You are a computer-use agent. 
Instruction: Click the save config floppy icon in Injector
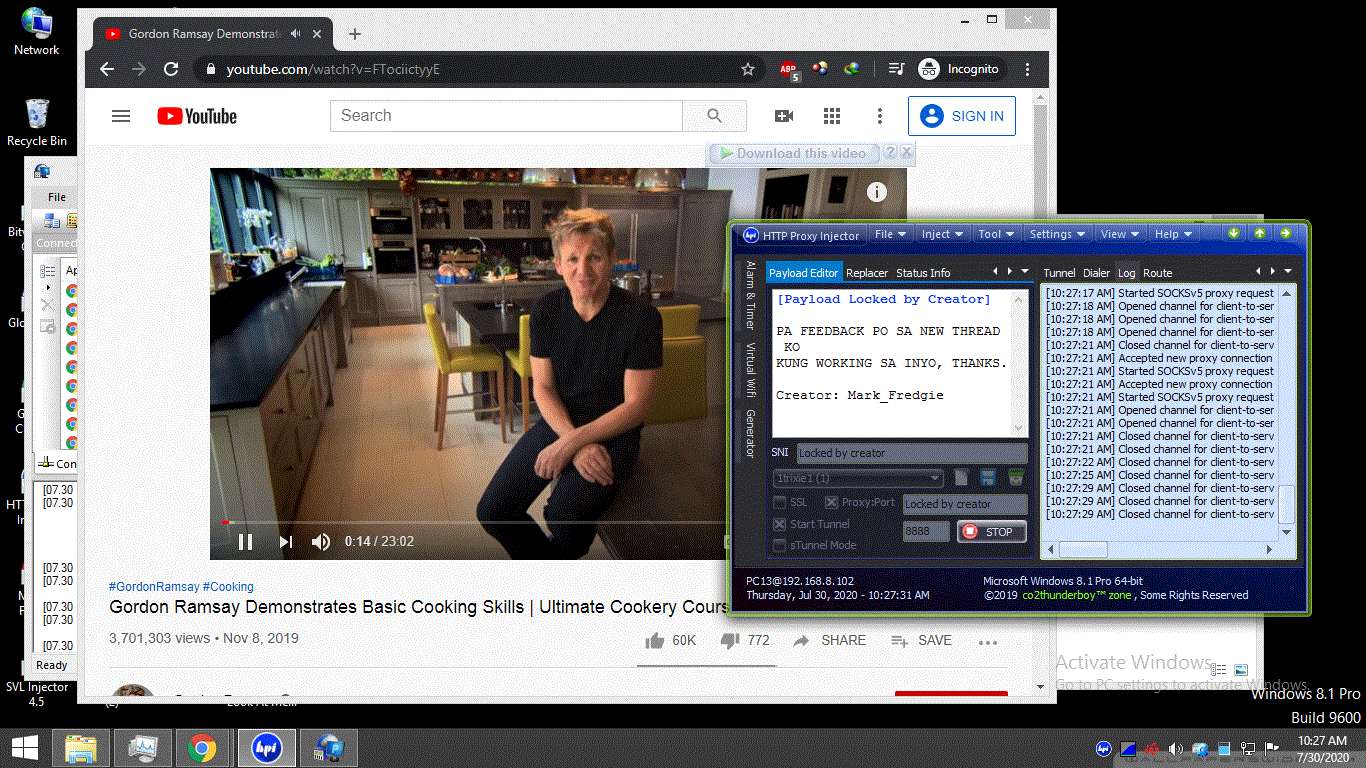[x=988, y=478]
